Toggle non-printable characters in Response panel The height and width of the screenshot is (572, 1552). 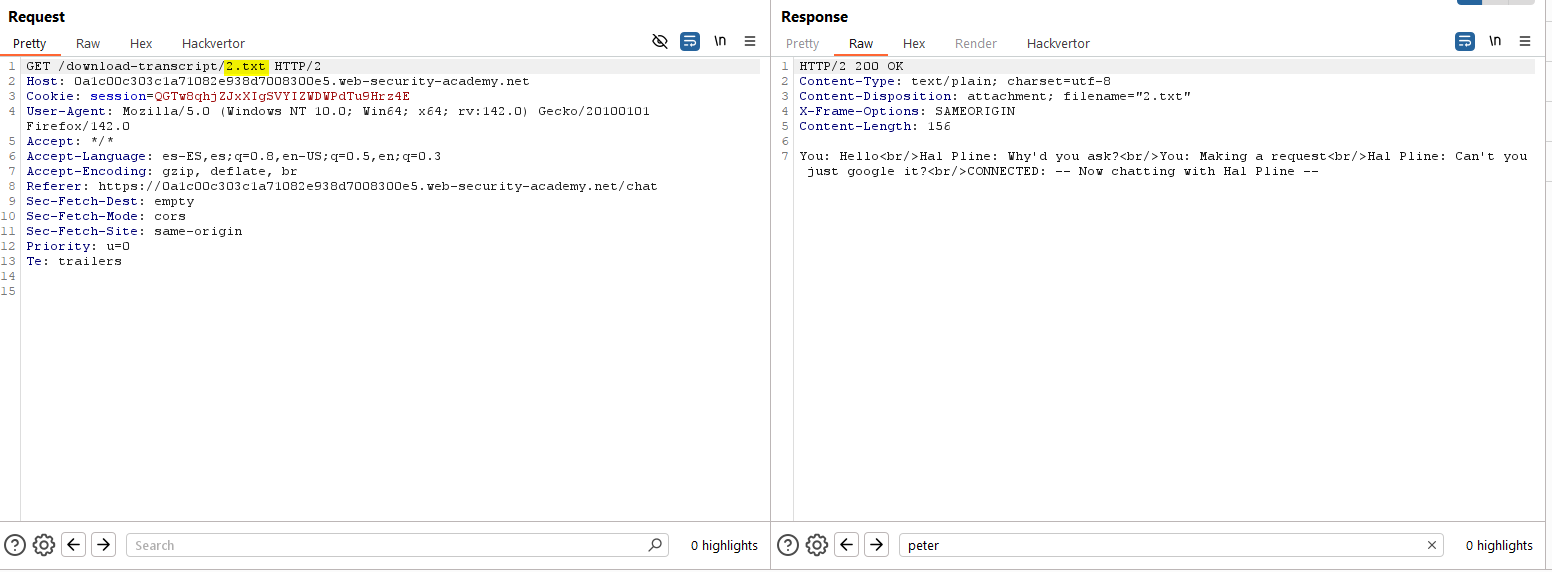[x=1495, y=41]
